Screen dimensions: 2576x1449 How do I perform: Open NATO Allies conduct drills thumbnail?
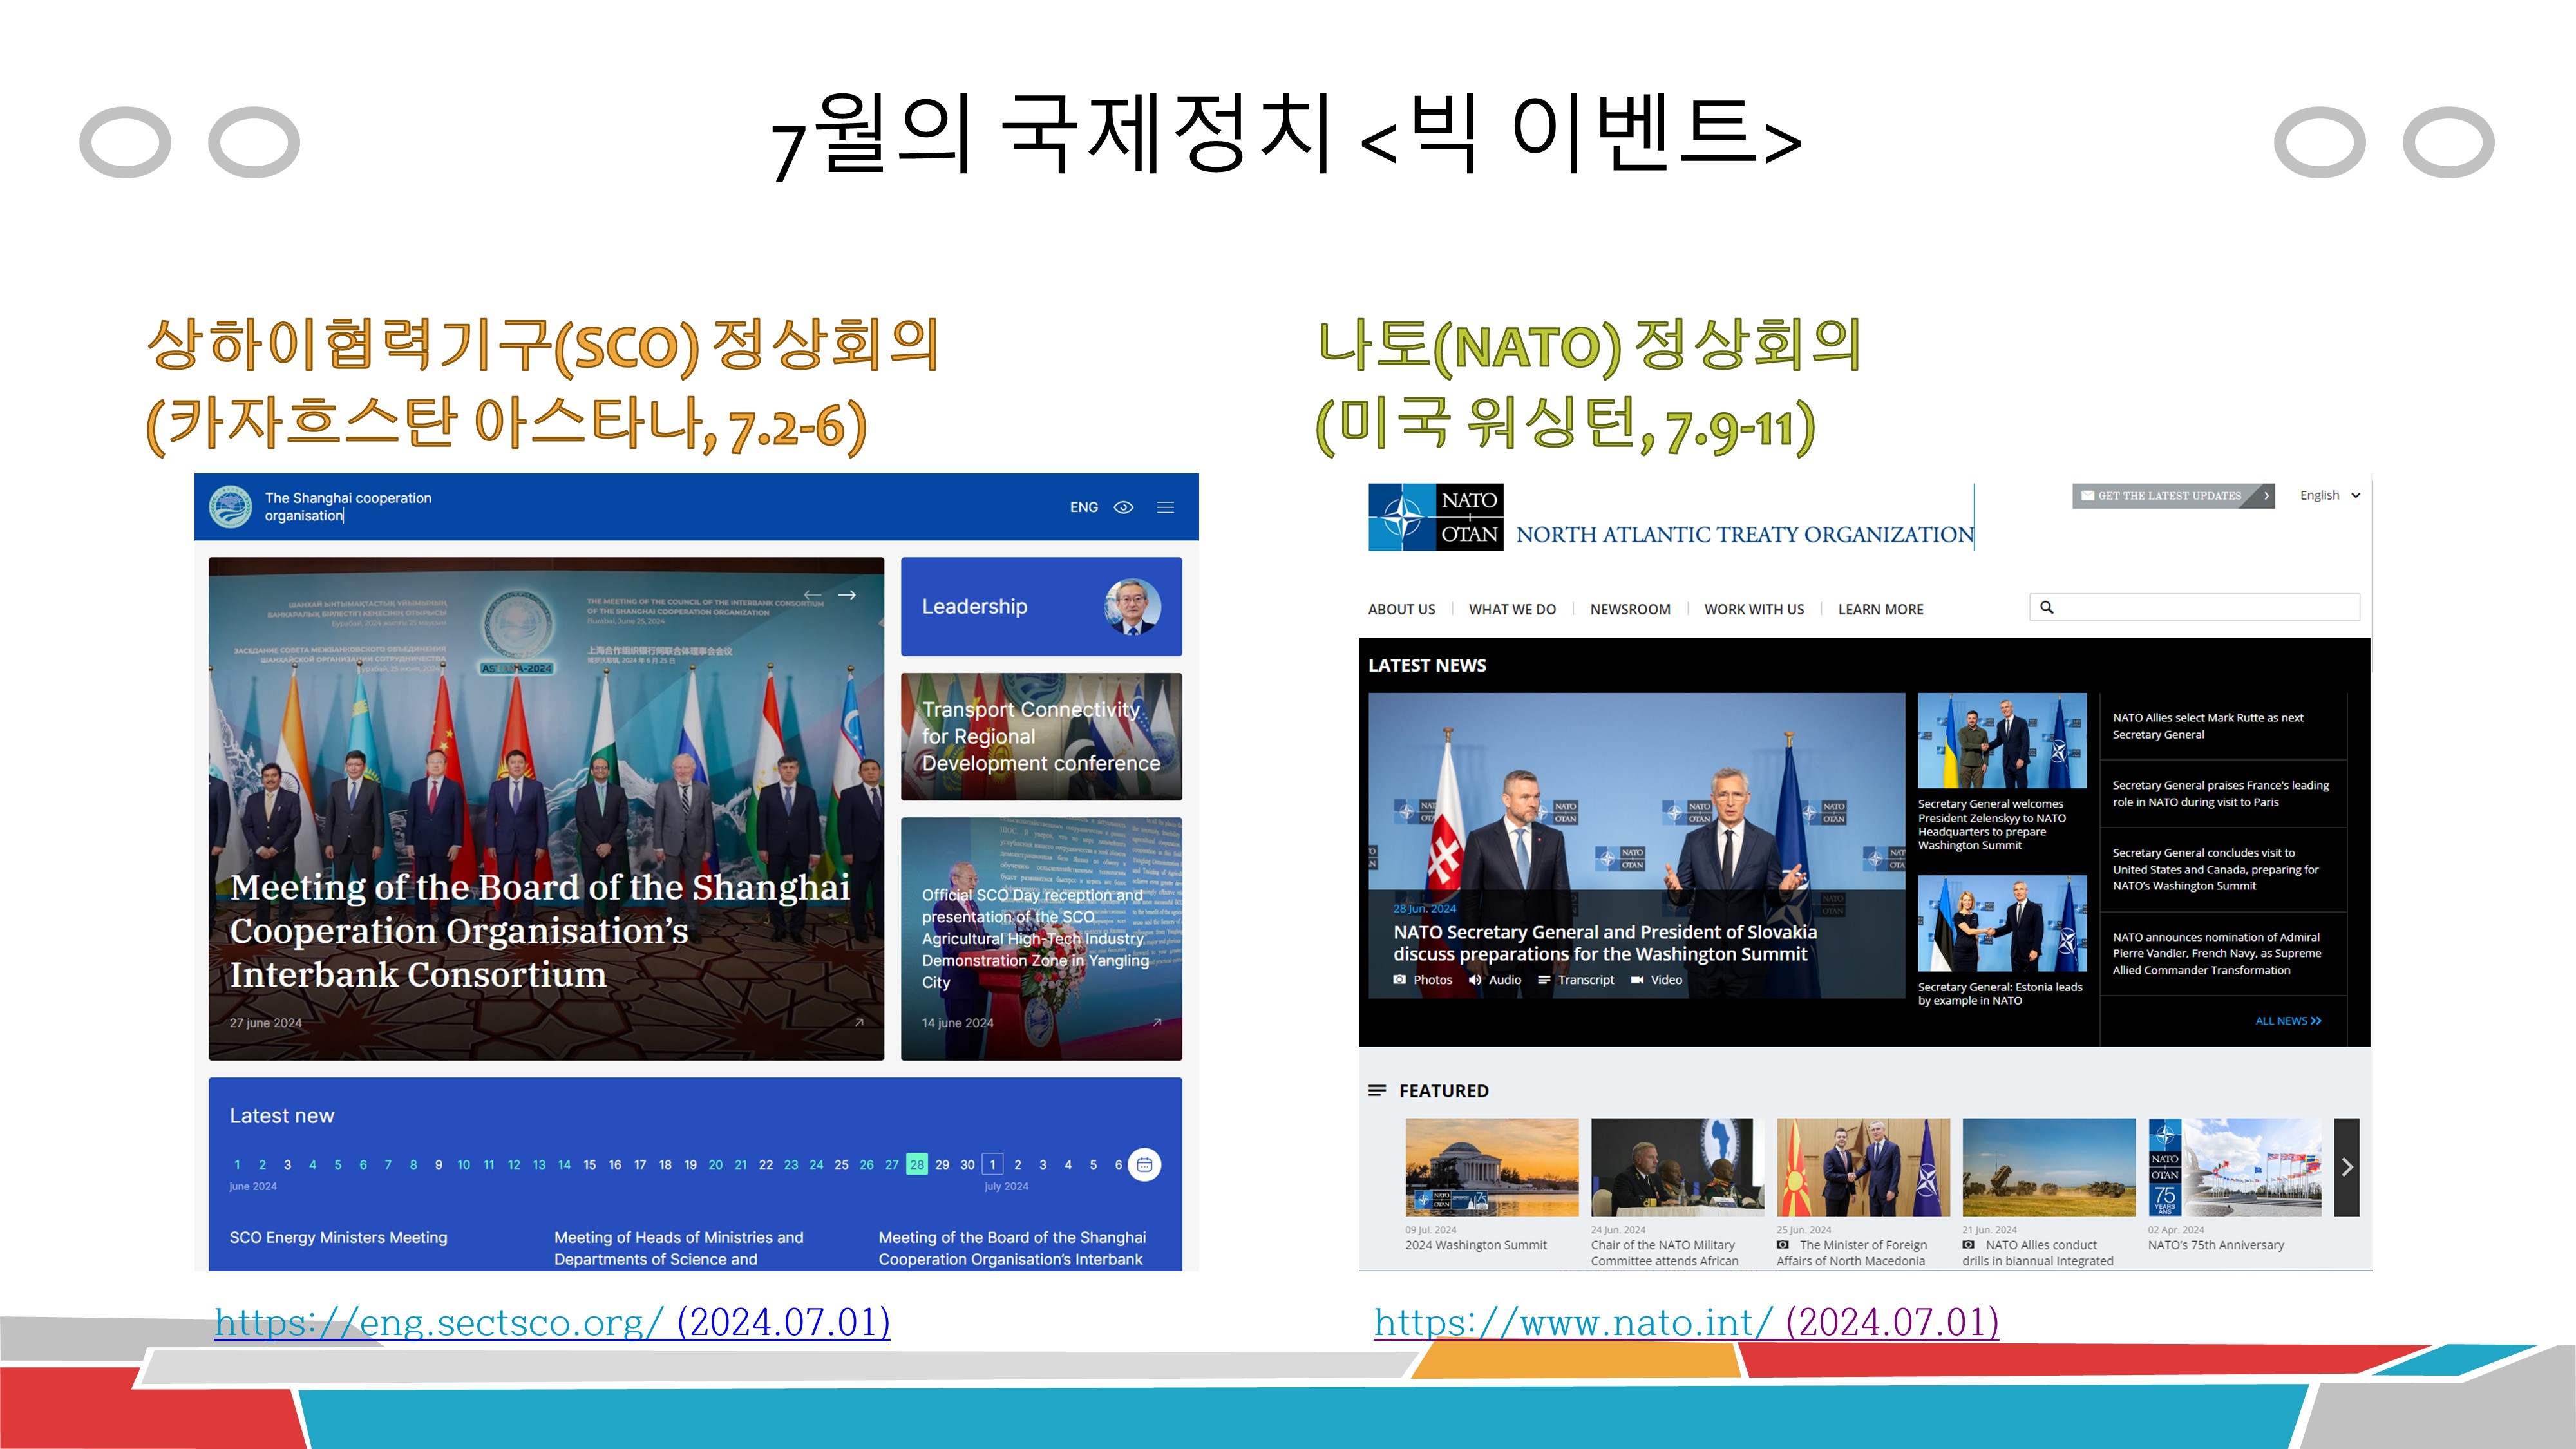coord(2048,1167)
